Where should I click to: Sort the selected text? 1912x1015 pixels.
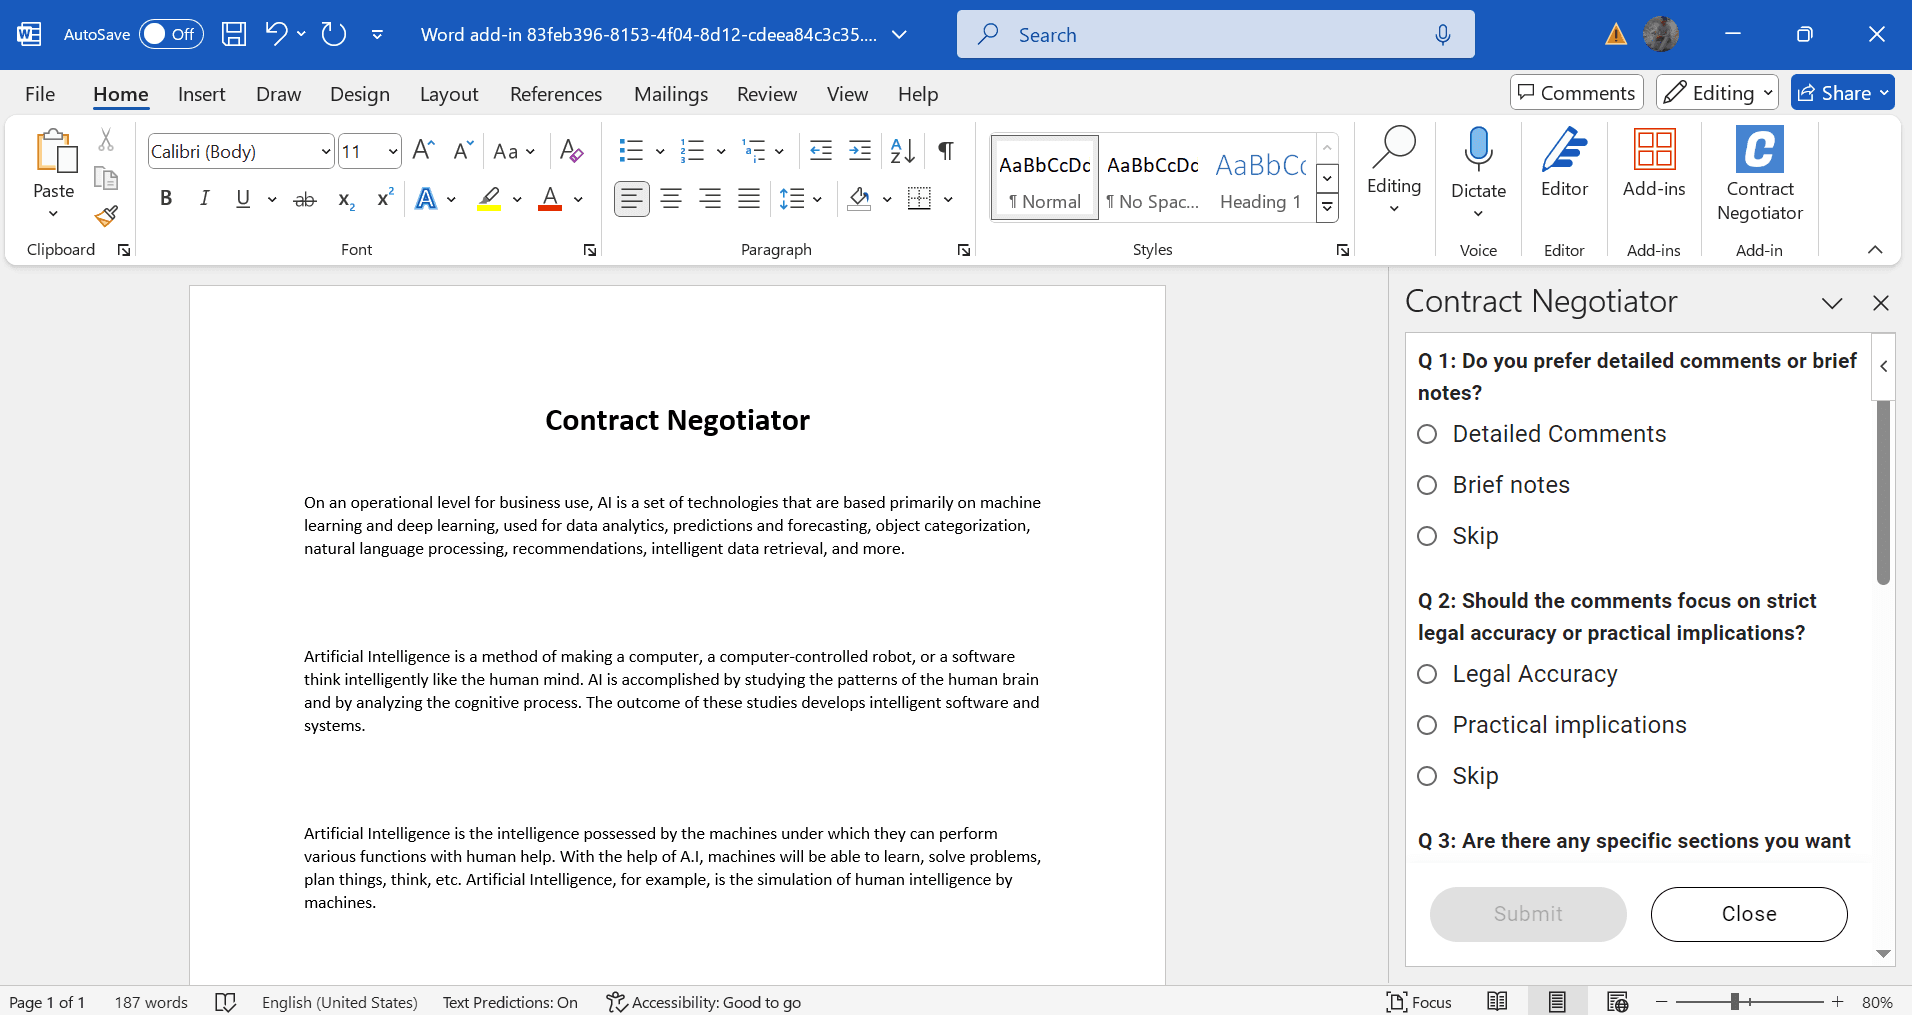[x=901, y=151]
